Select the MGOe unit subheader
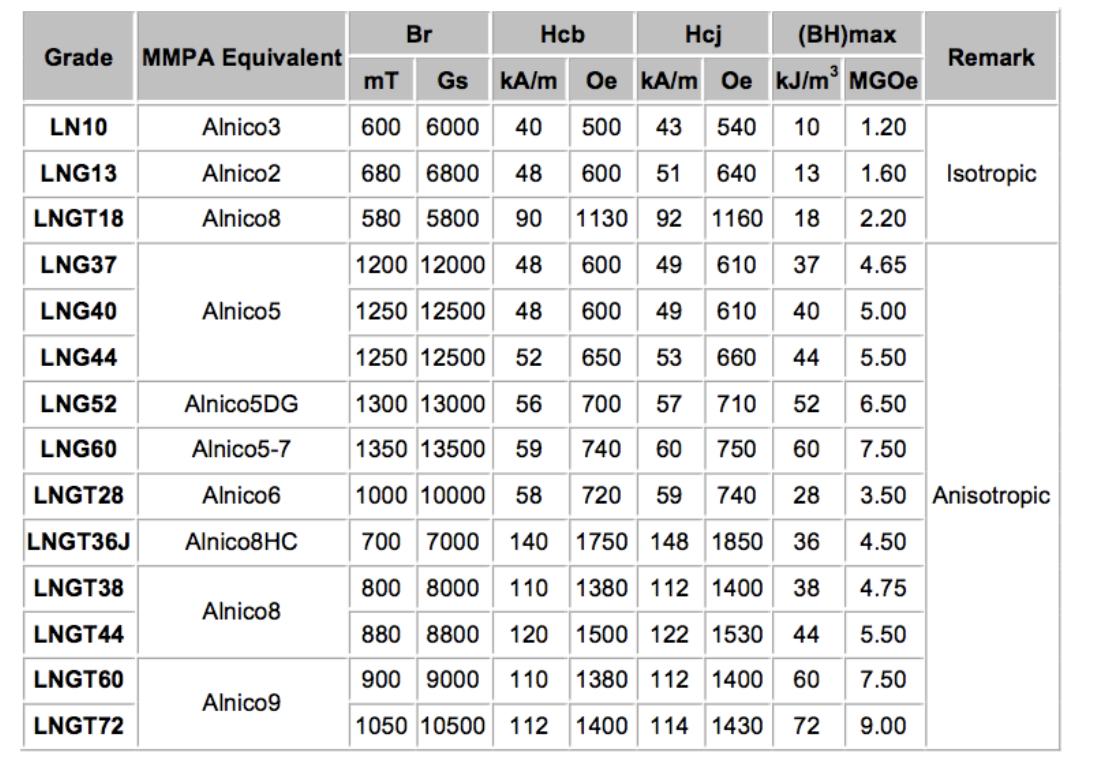 [x=883, y=81]
